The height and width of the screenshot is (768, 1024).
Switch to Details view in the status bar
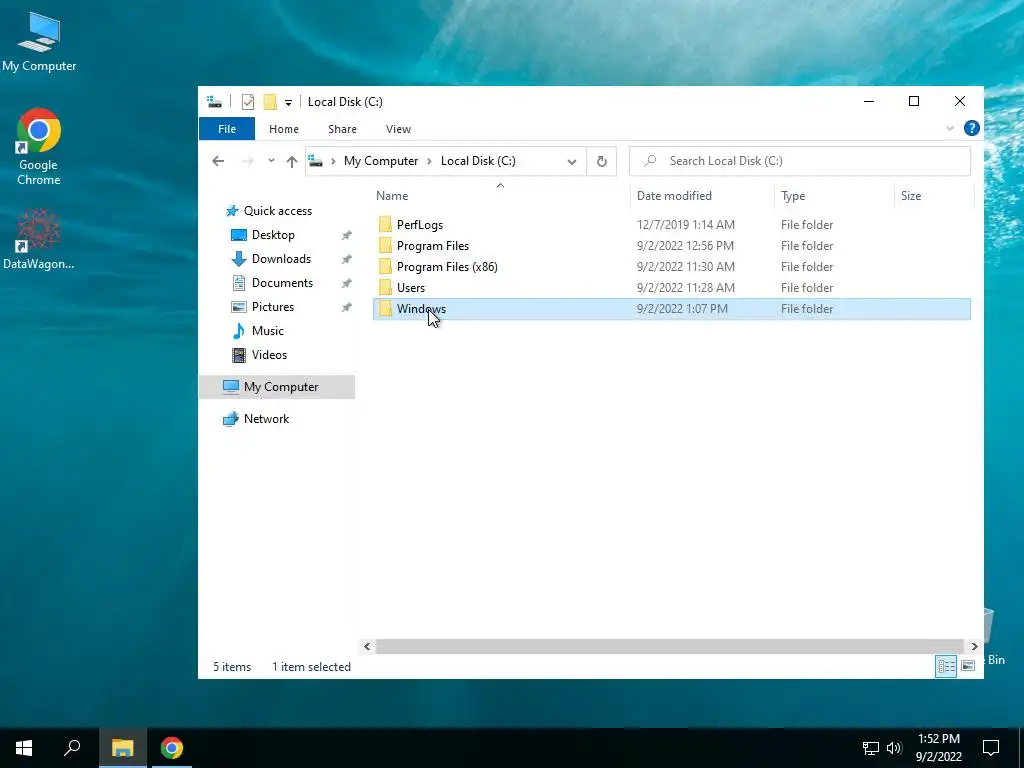pos(946,666)
